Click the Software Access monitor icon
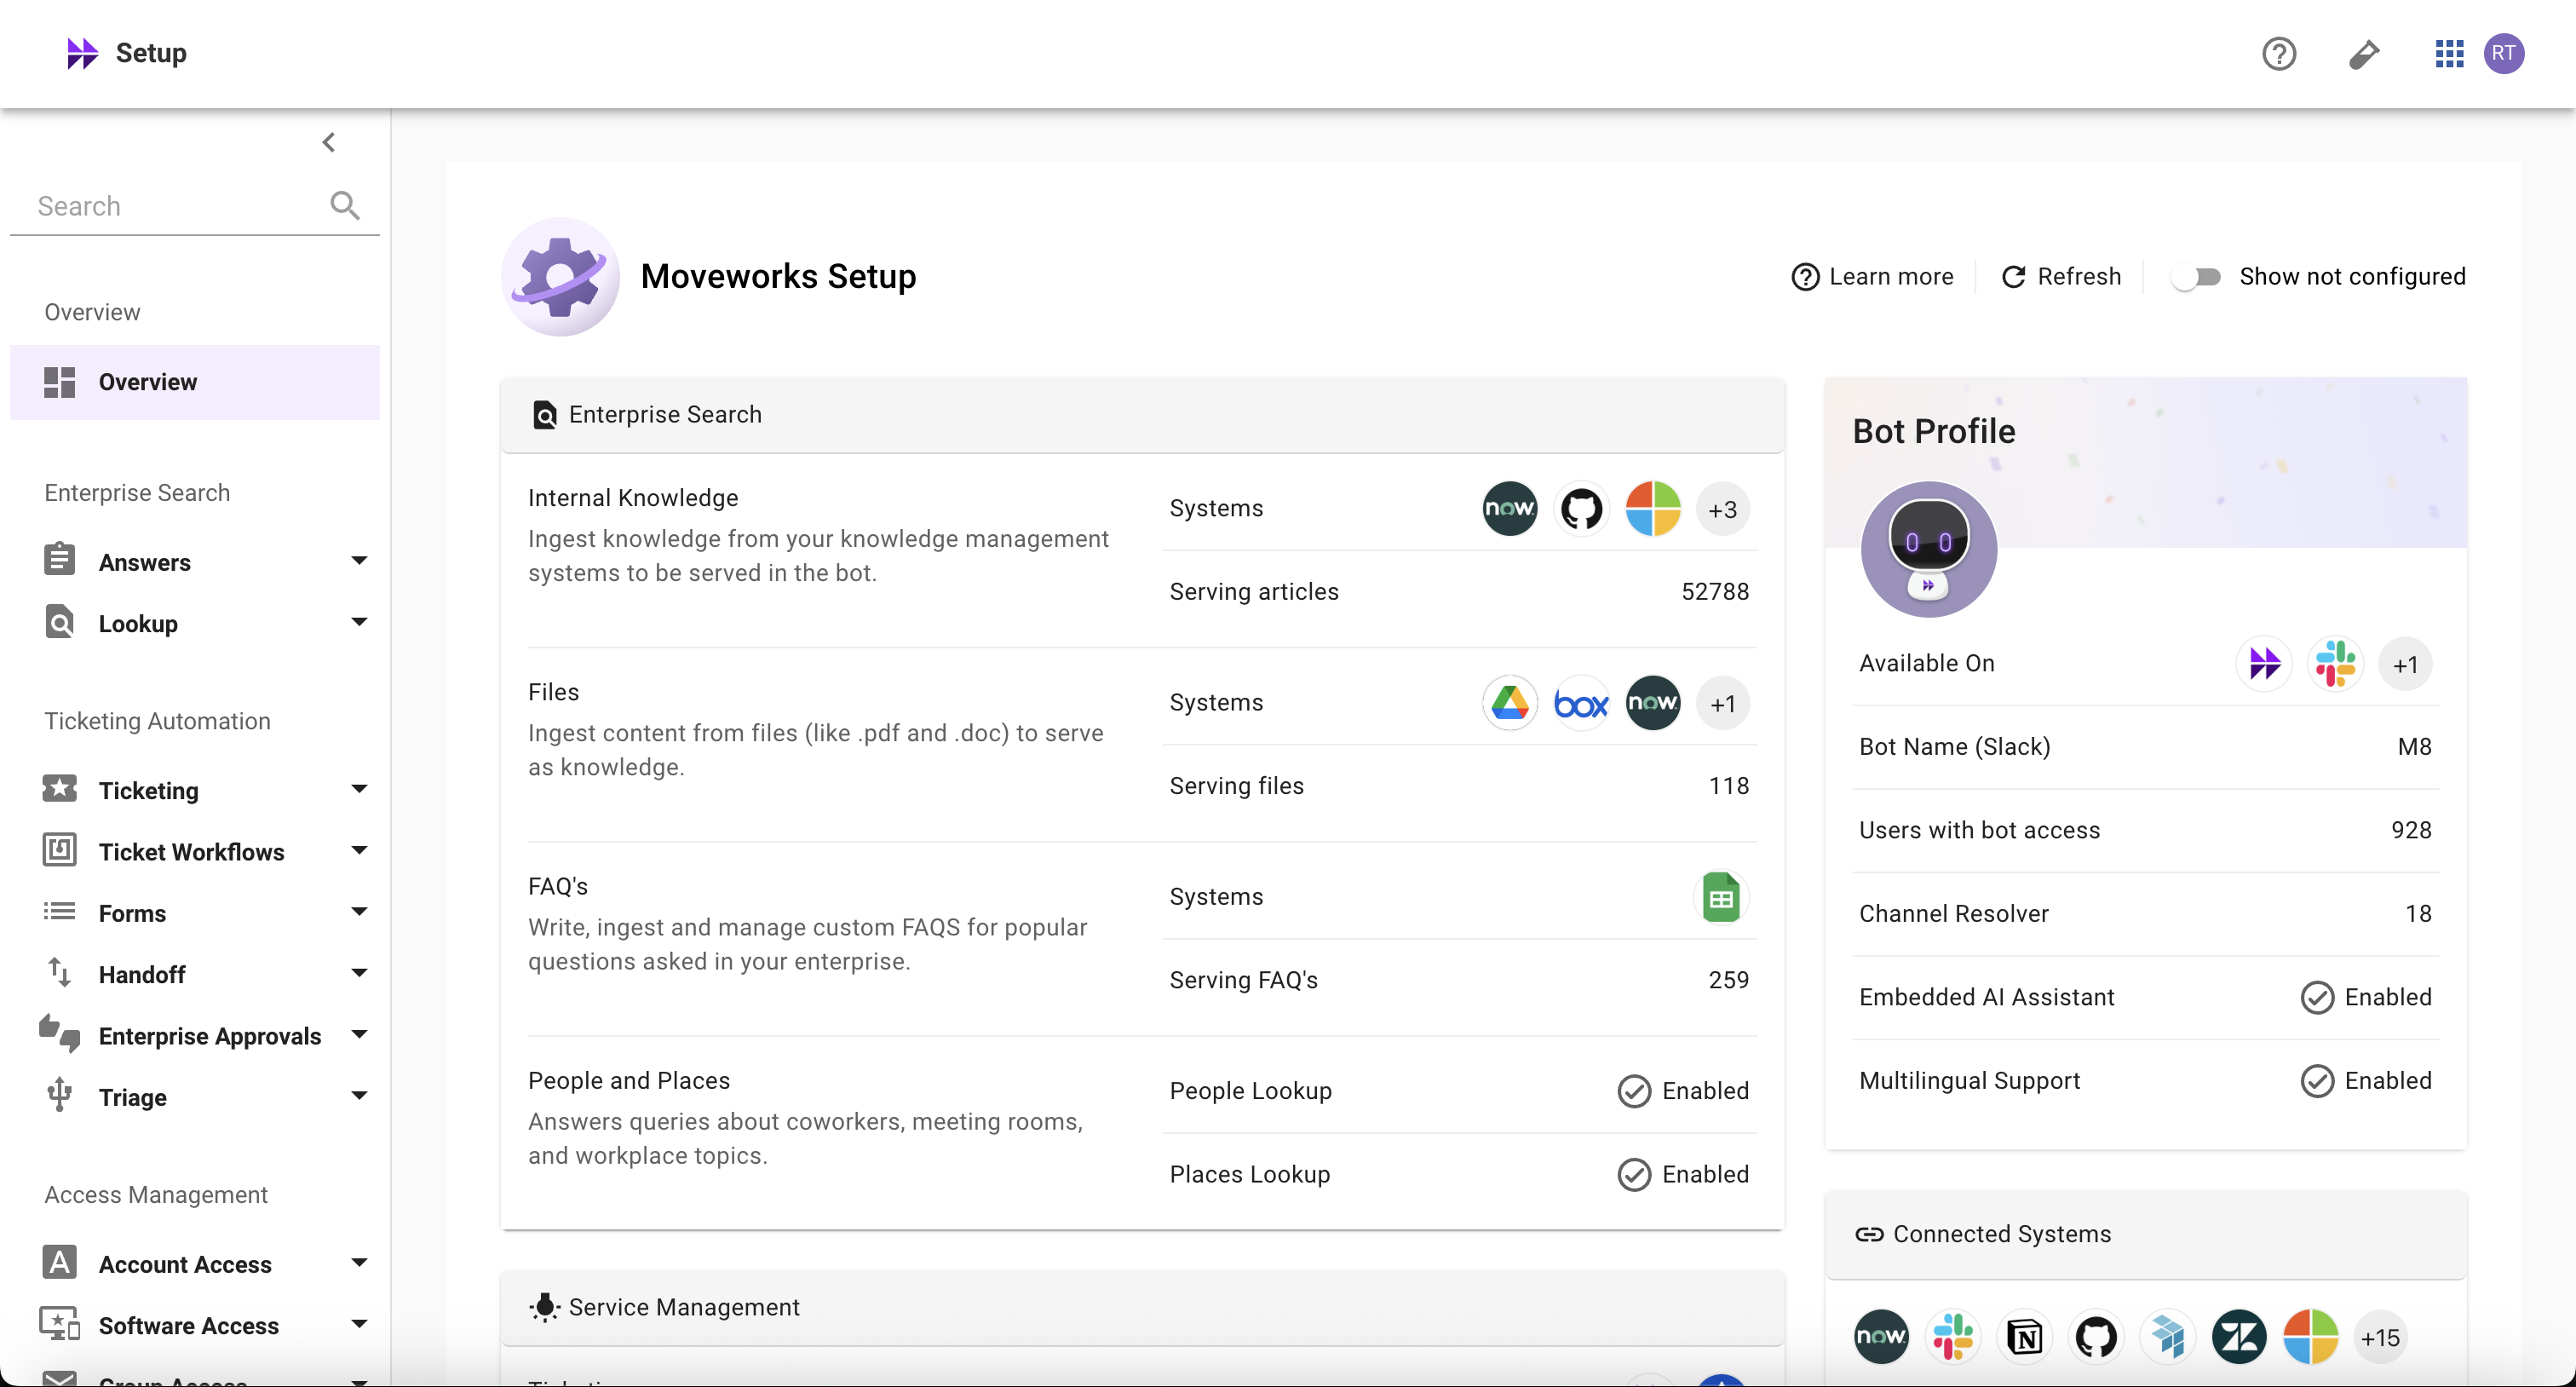The height and width of the screenshot is (1387, 2576). click(60, 1324)
